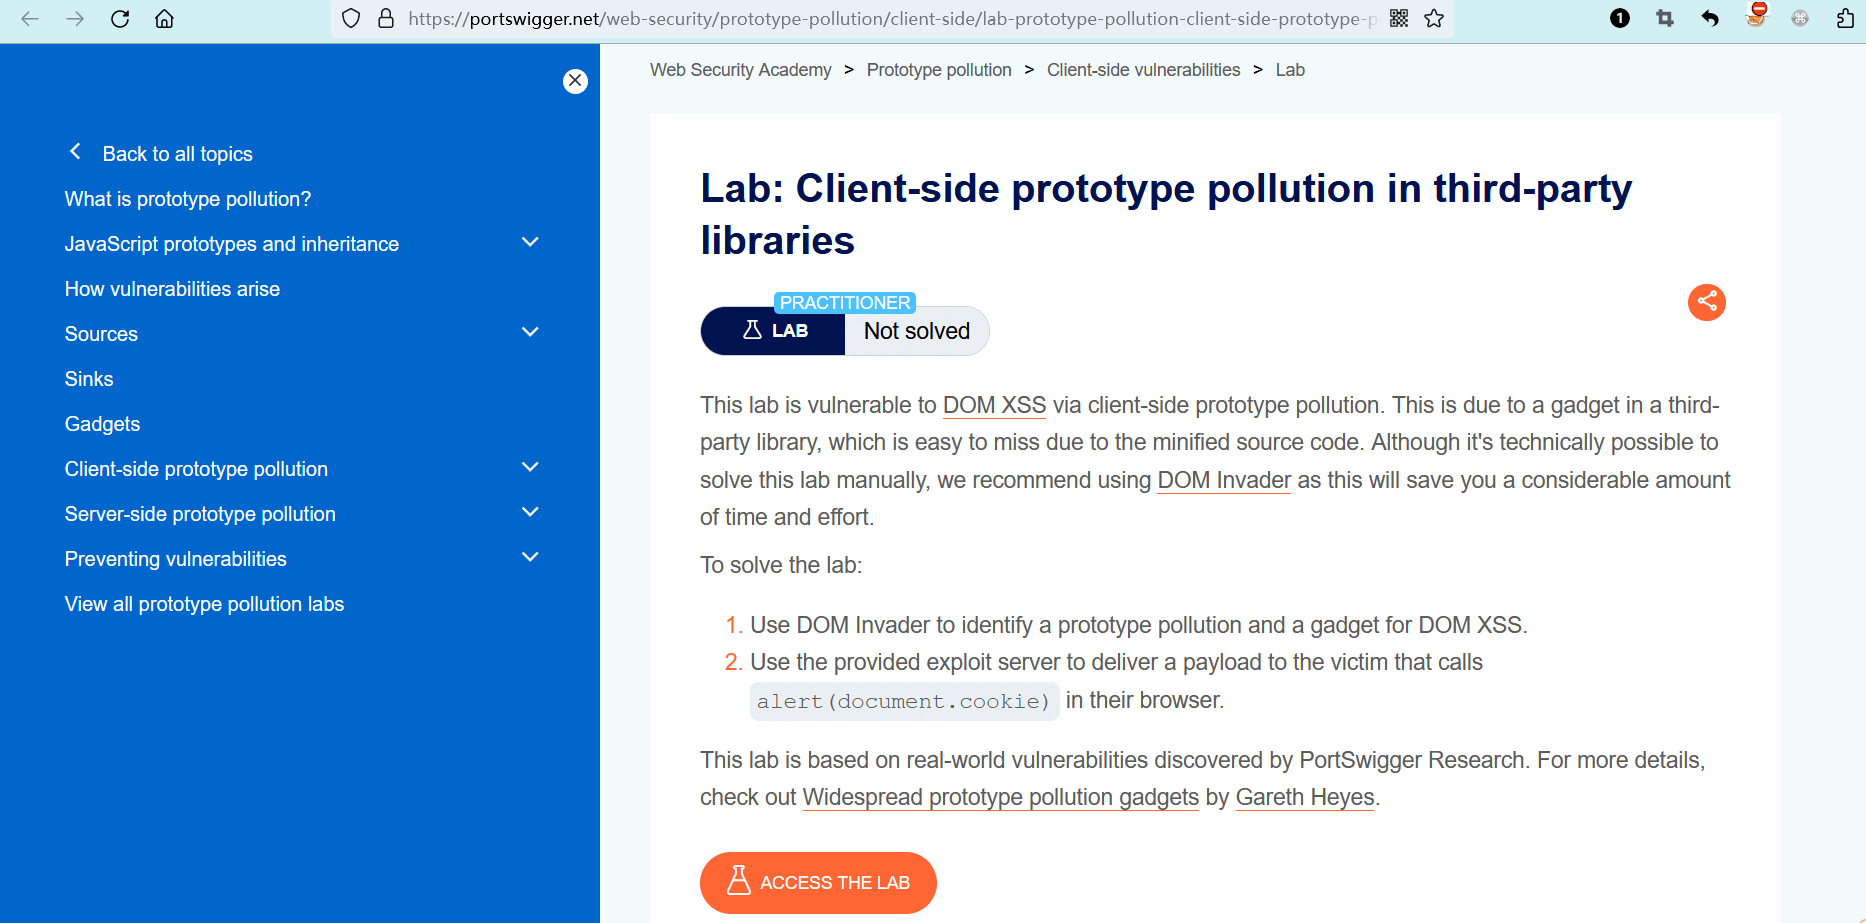The height and width of the screenshot is (923, 1866).
Task: Select What is prototype pollution? topic
Action: (x=188, y=199)
